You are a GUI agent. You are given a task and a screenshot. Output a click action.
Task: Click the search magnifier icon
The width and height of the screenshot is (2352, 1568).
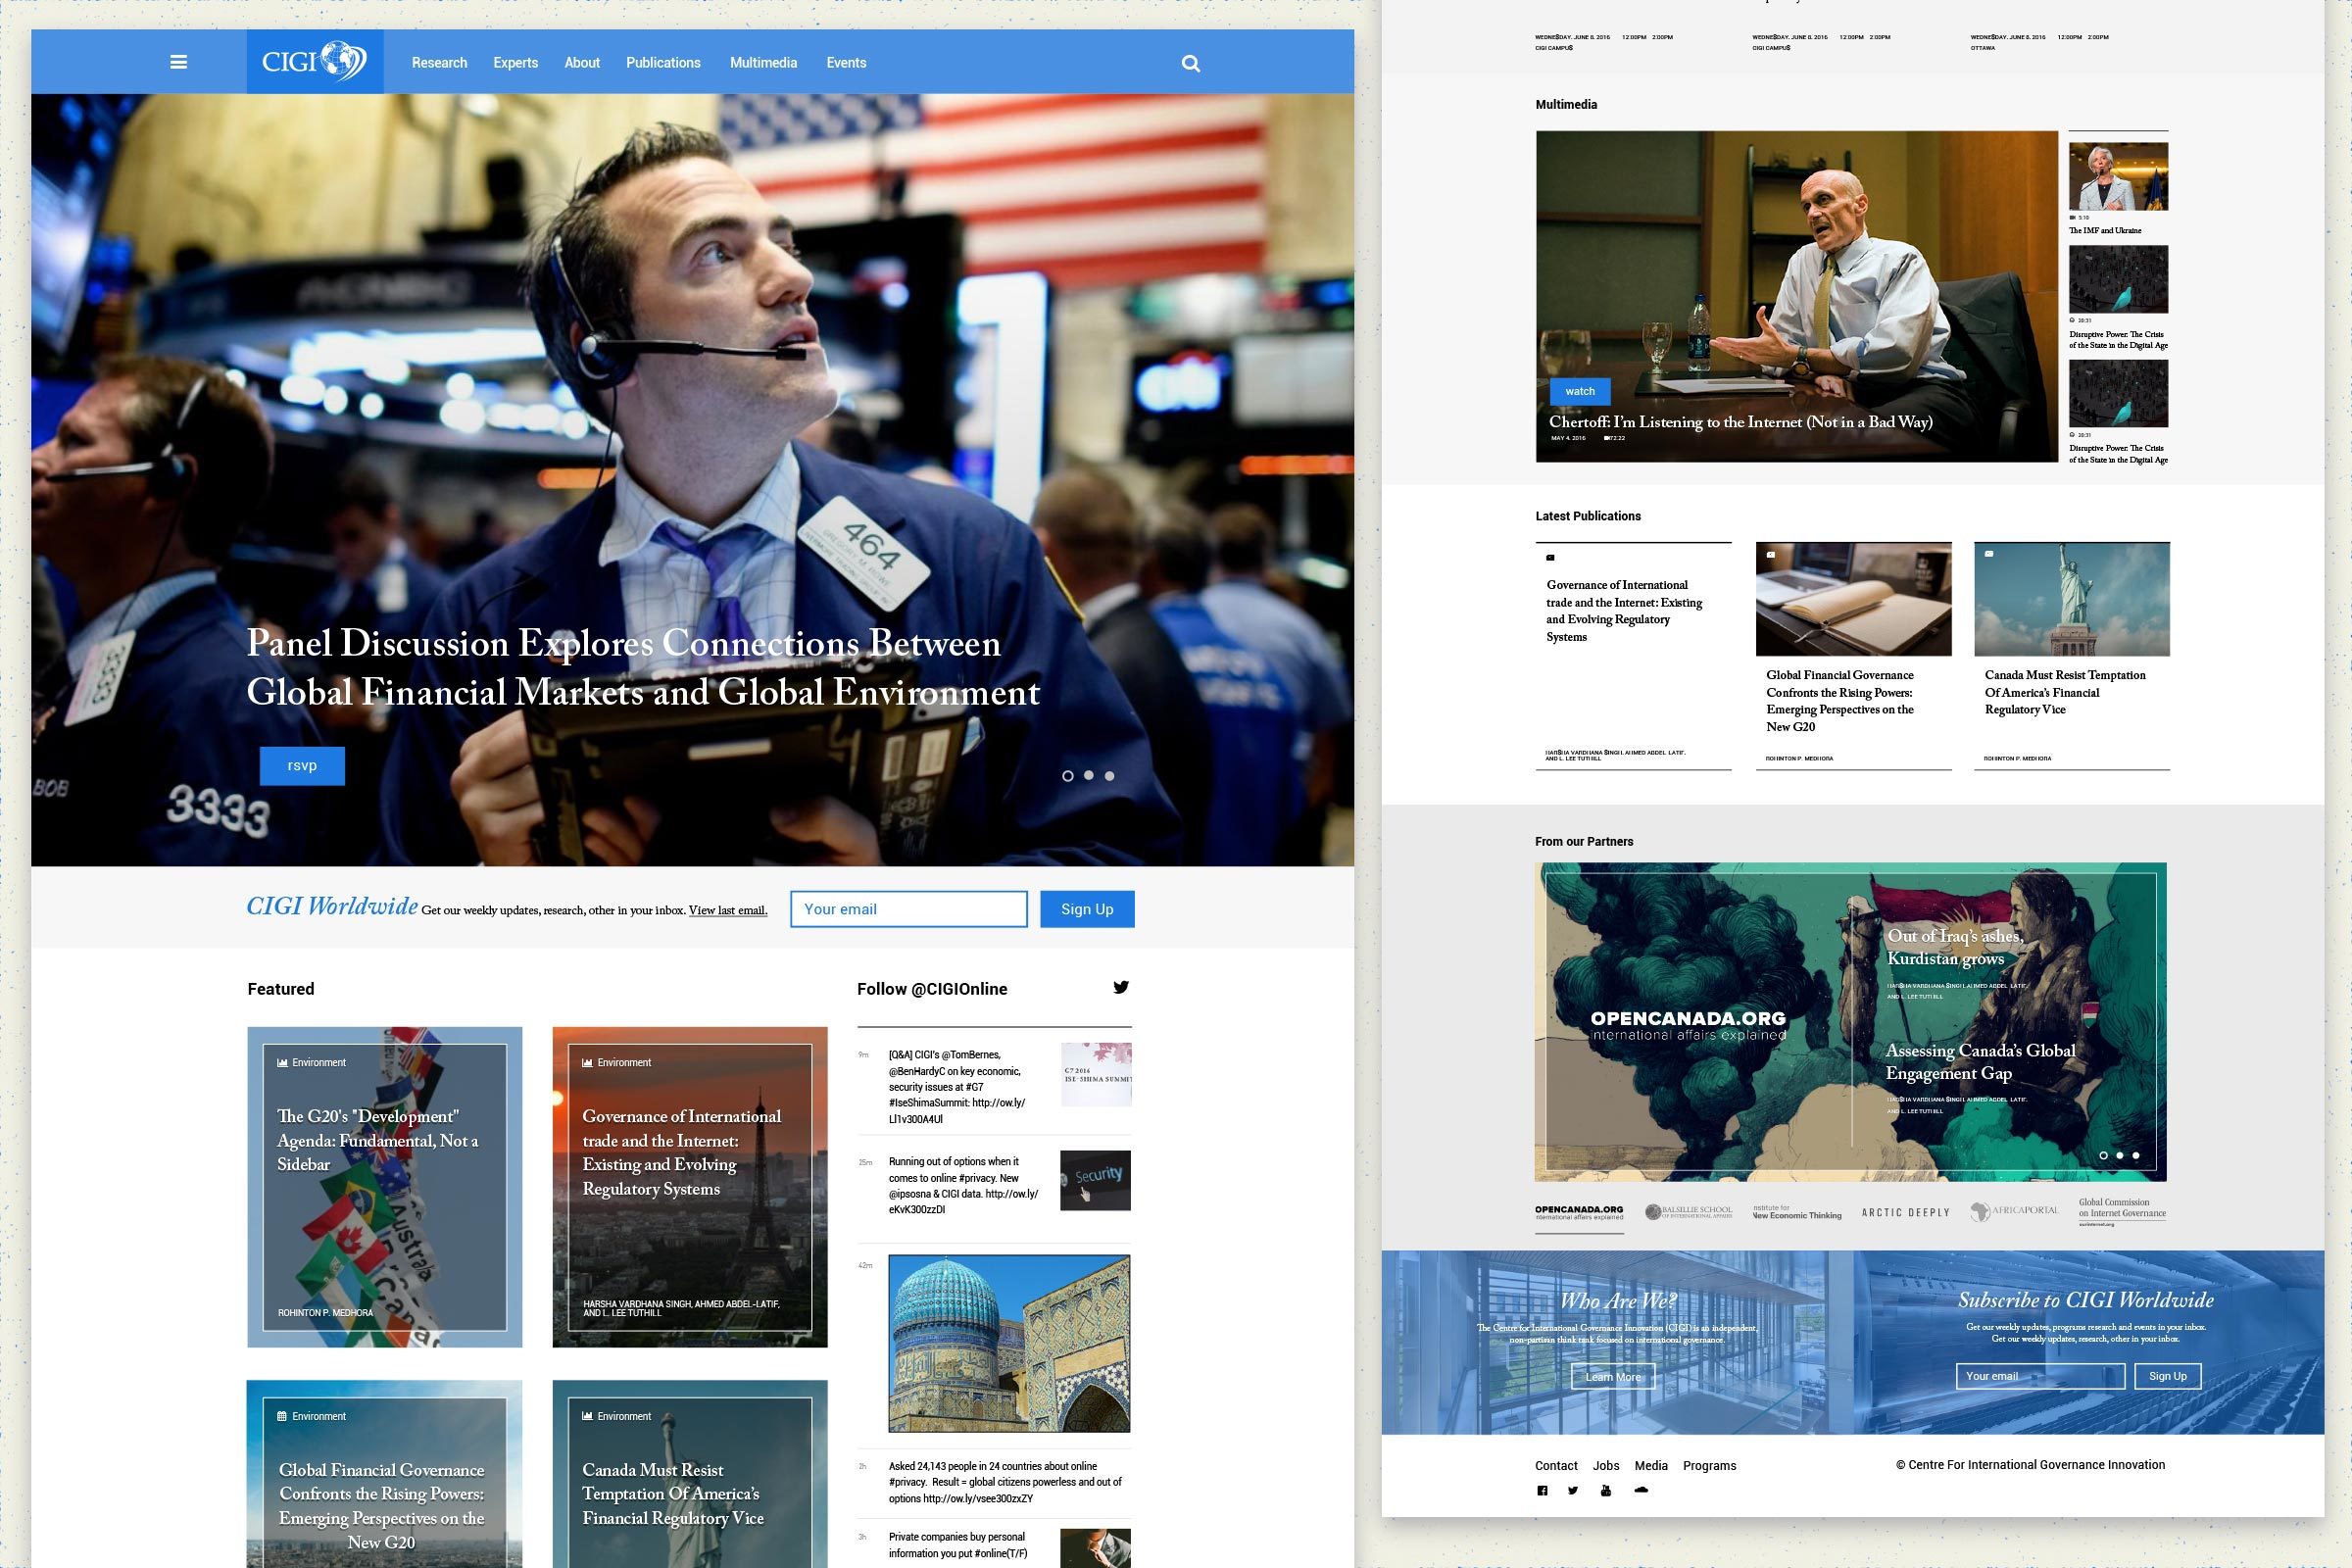(1188, 63)
